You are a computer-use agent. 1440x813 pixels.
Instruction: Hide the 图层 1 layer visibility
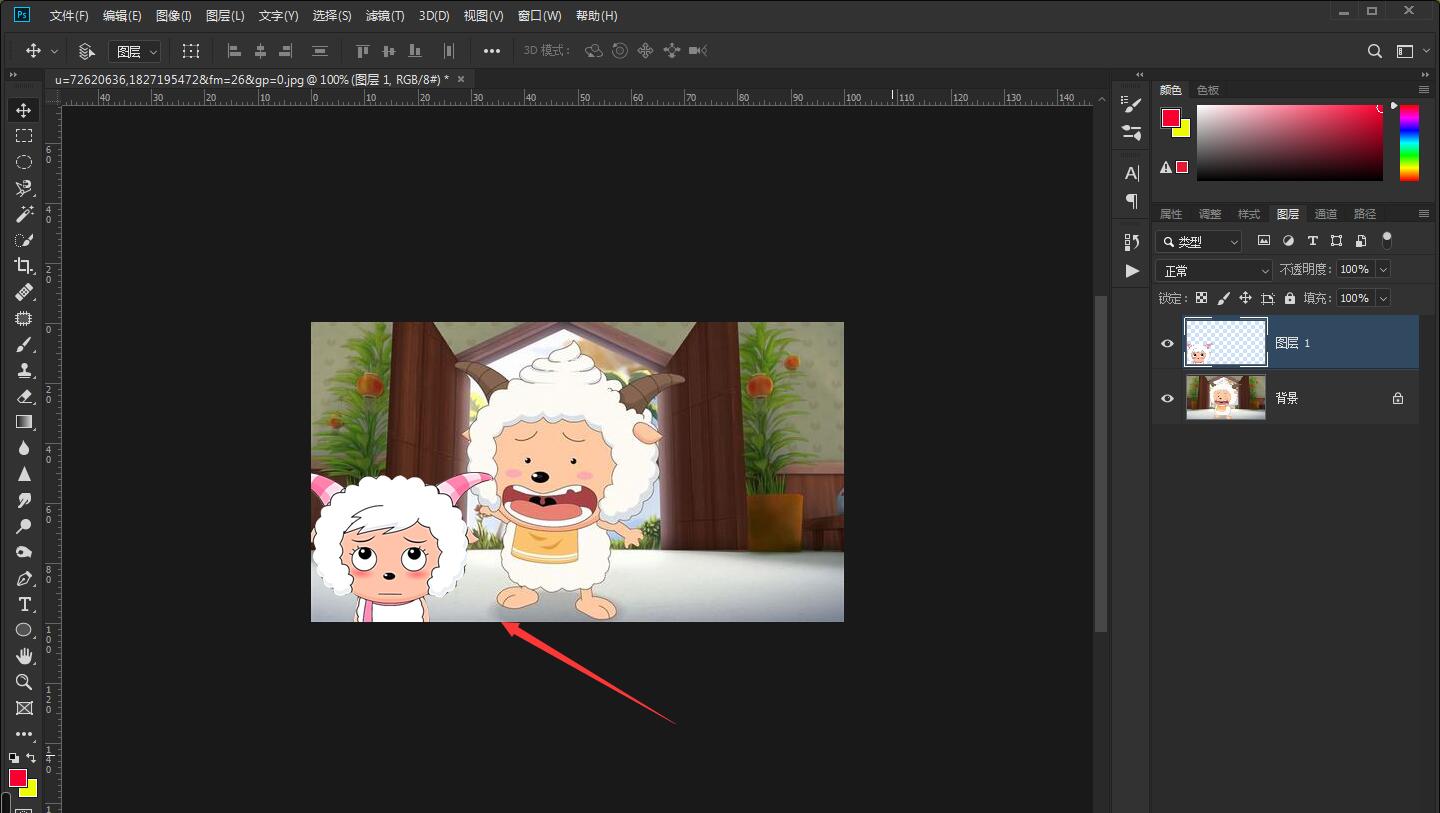point(1167,343)
